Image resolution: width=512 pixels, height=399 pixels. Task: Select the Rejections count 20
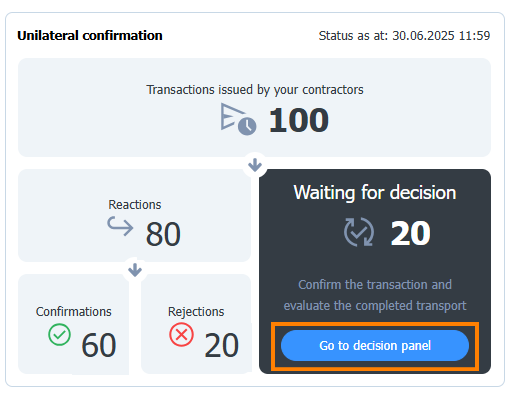click(x=221, y=345)
